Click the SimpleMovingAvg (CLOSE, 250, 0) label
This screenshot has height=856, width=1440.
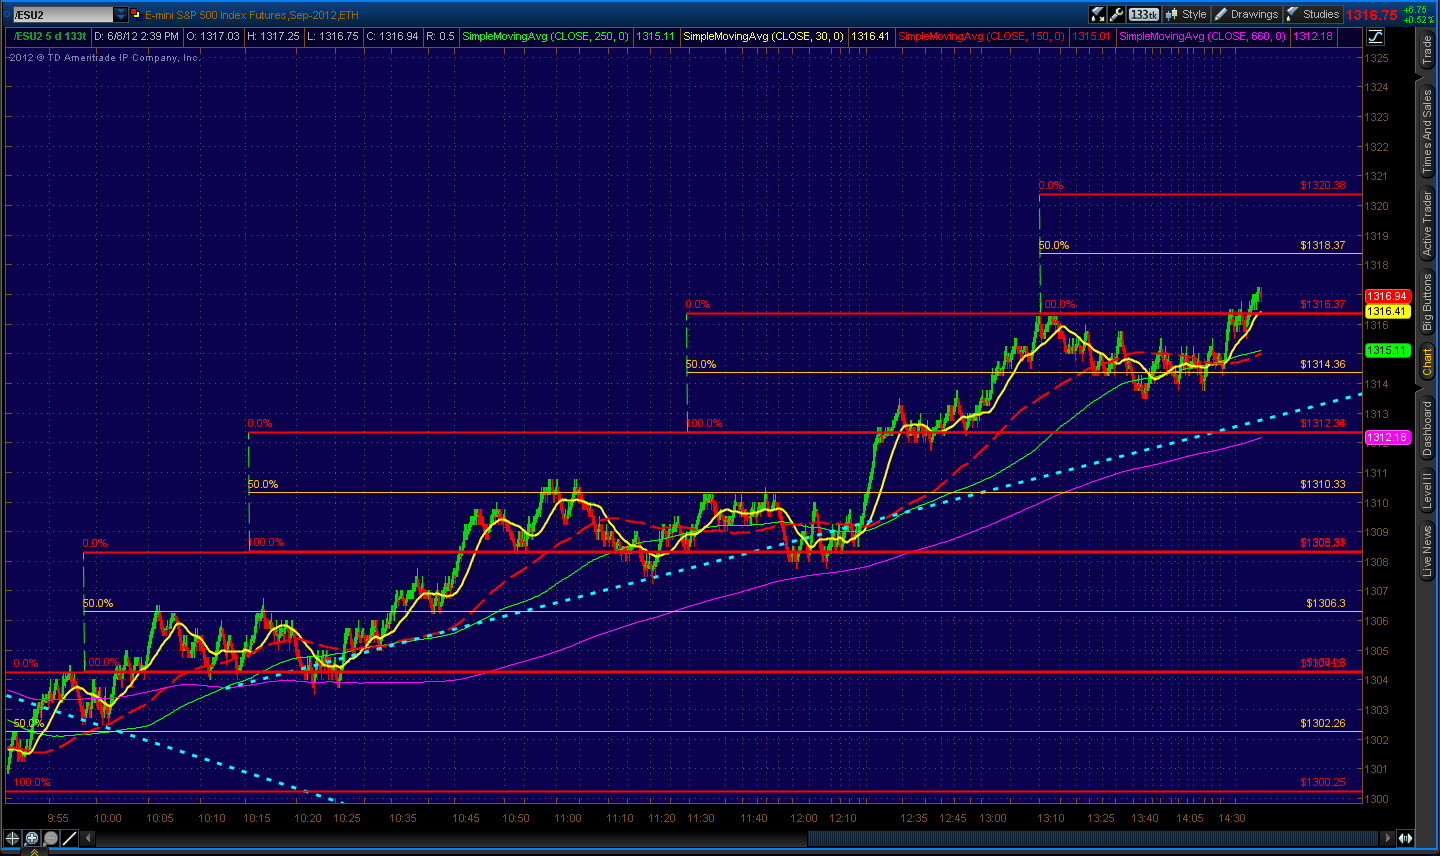pyautogui.click(x=545, y=36)
